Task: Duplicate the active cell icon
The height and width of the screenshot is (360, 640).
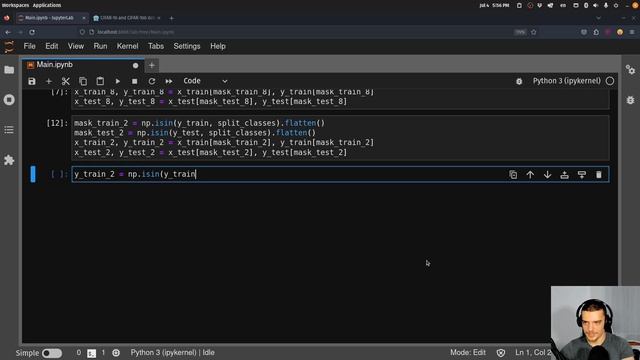Action: (513, 175)
